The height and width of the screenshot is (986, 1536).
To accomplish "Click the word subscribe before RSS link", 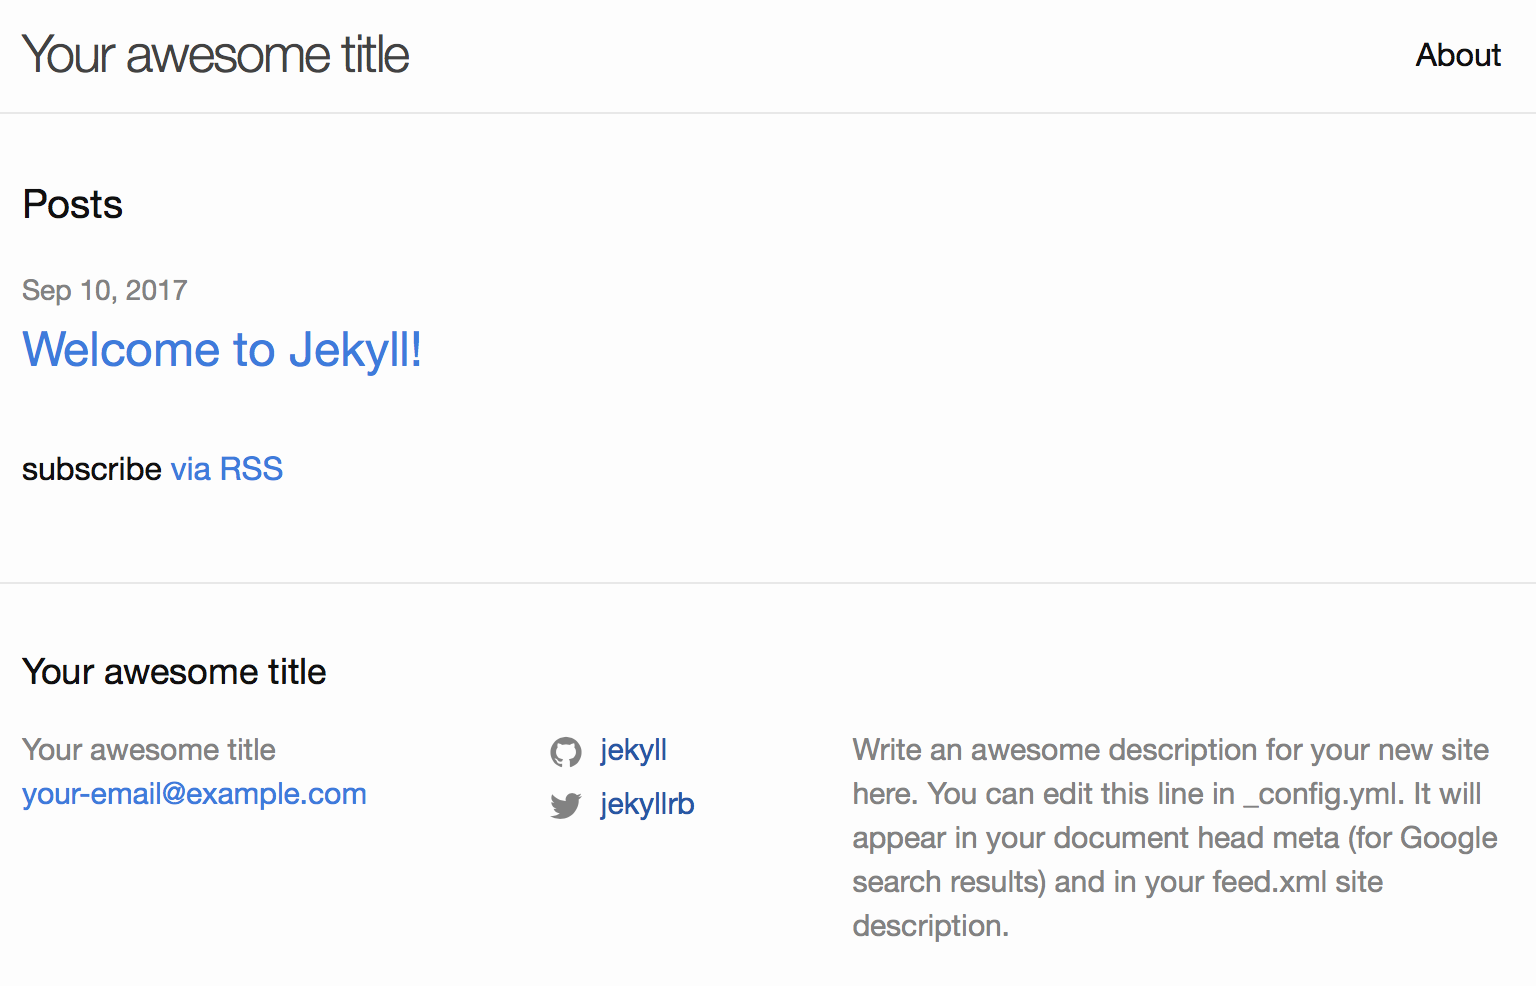I will coord(92,469).
